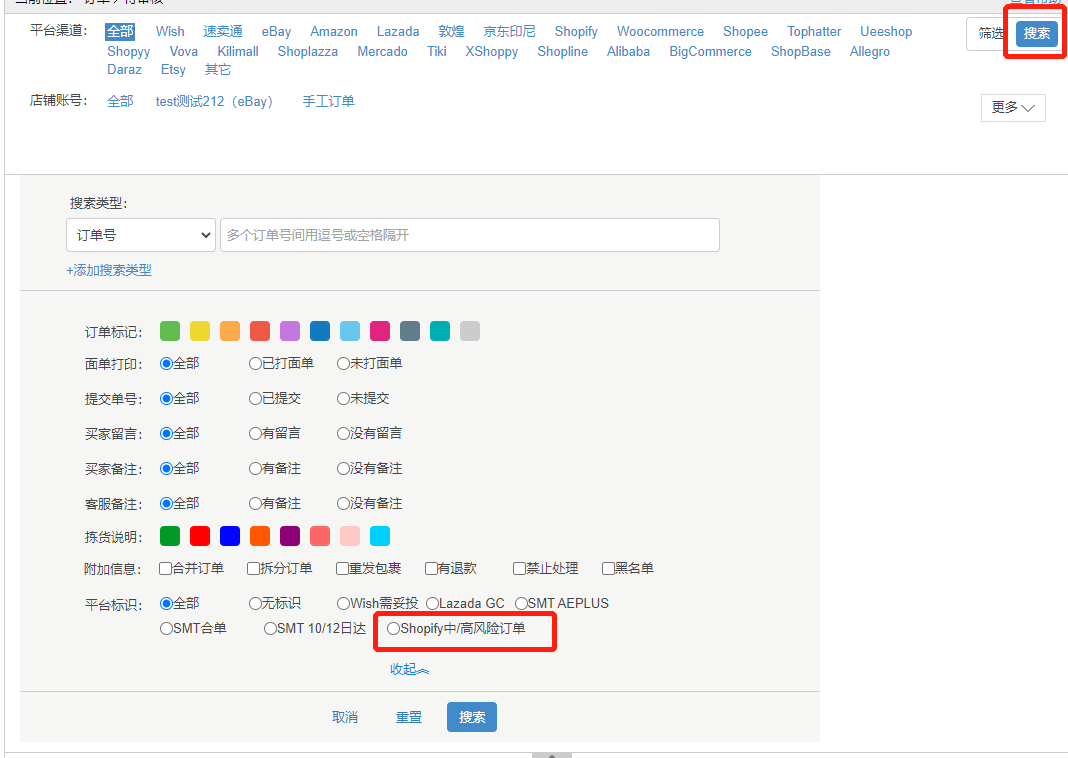Select the blue 拣货说明 swatch
Screen dimensions: 1068x758
(x=230, y=536)
